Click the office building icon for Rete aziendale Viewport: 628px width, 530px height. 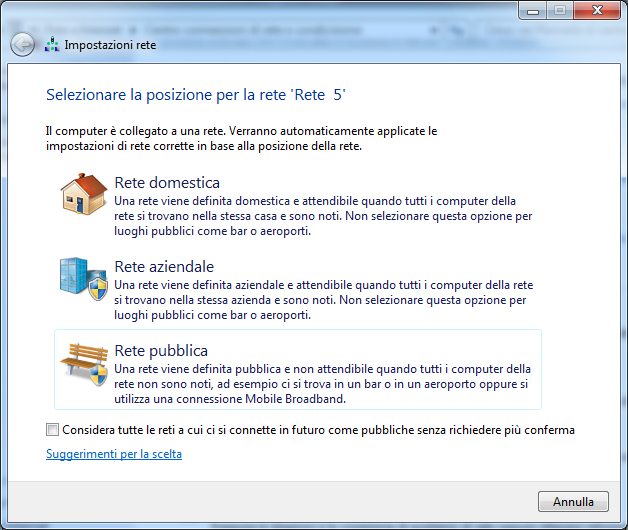pos(80,276)
